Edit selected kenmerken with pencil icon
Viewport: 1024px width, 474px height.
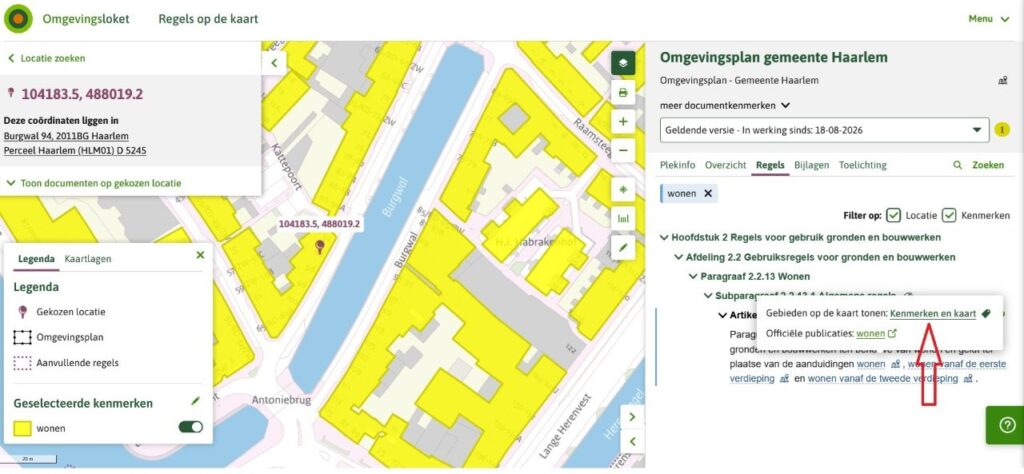point(195,402)
